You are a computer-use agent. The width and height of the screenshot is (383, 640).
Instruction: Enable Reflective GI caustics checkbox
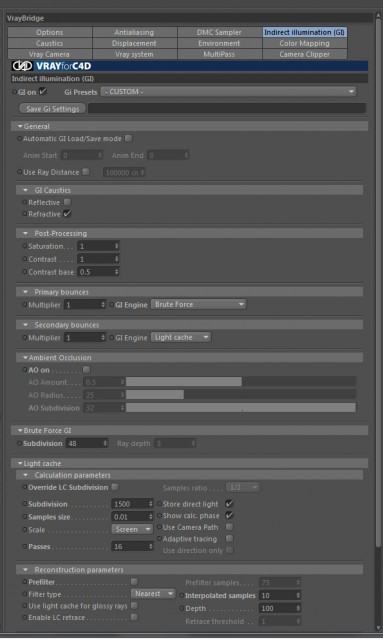point(67,202)
